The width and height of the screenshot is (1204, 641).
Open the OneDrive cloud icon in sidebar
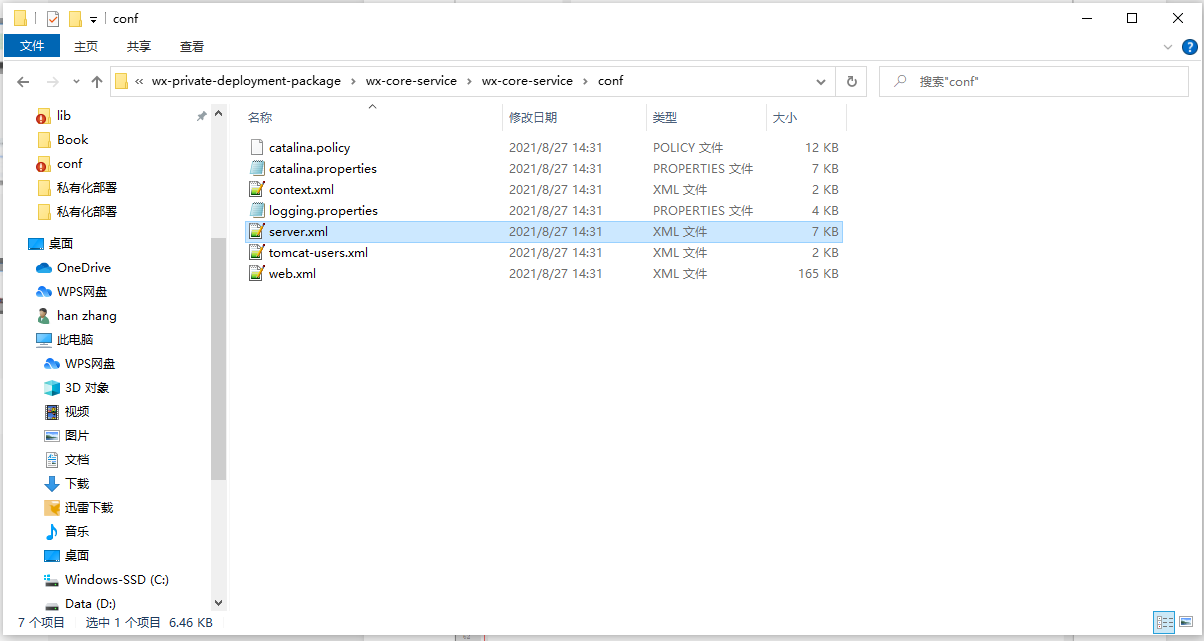44,268
